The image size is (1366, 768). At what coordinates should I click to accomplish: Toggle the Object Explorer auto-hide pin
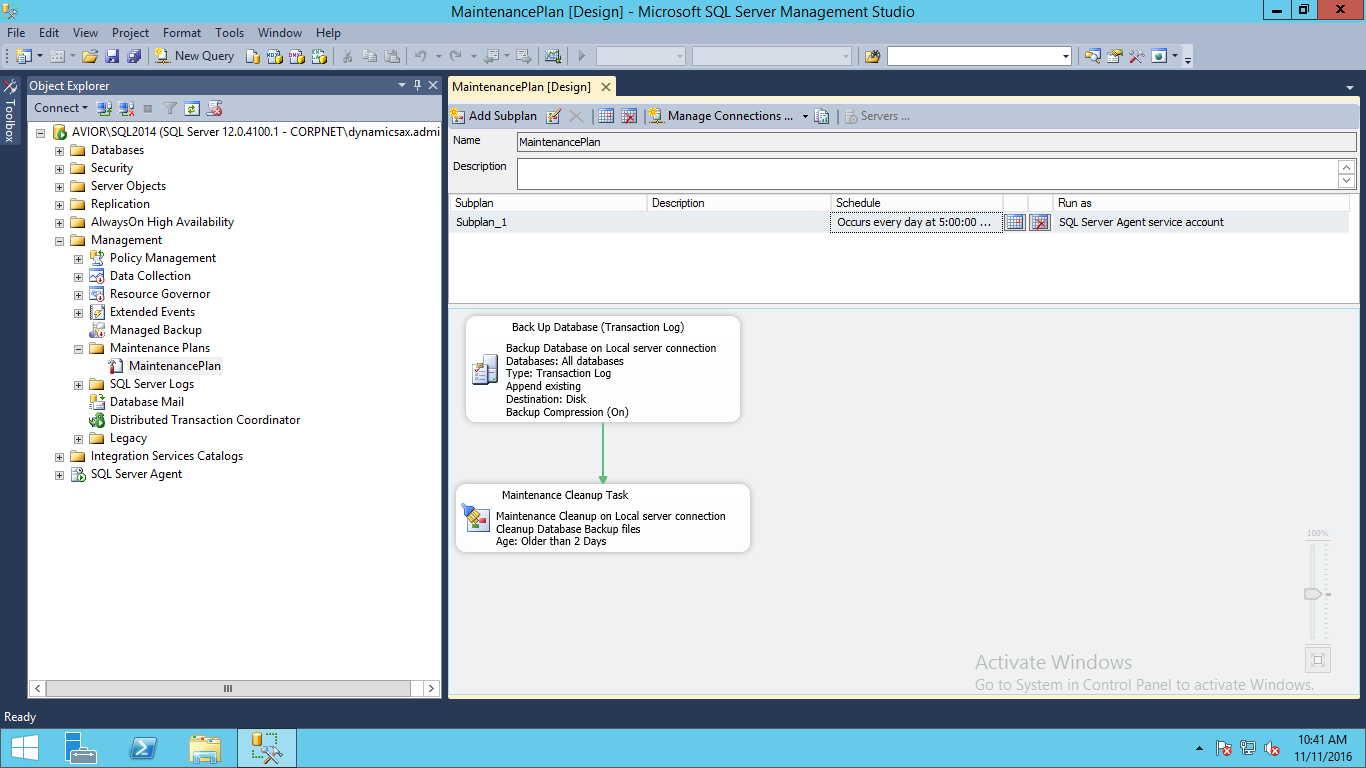coord(417,86)
